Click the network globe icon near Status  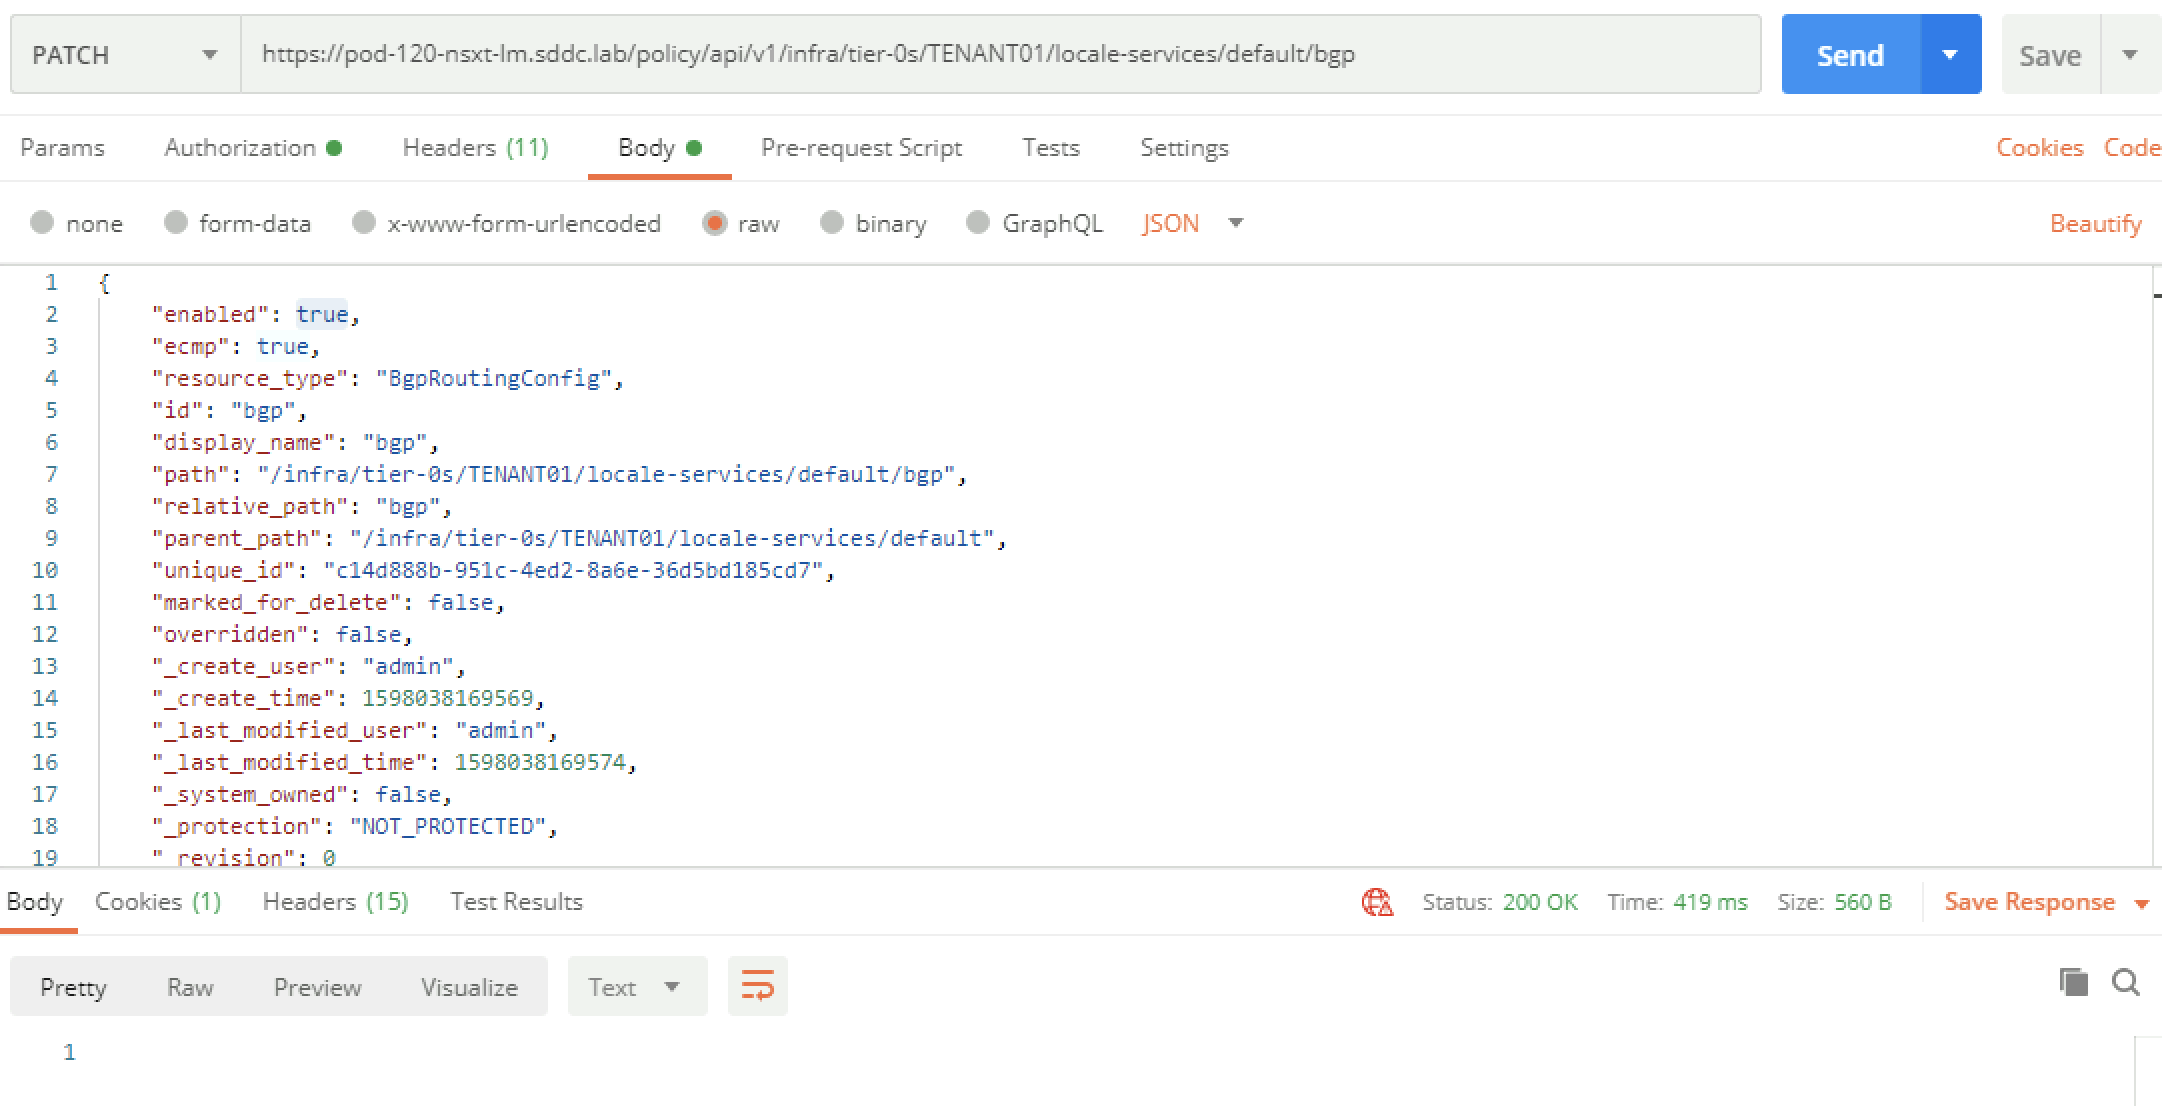[x=1377, y=902]
